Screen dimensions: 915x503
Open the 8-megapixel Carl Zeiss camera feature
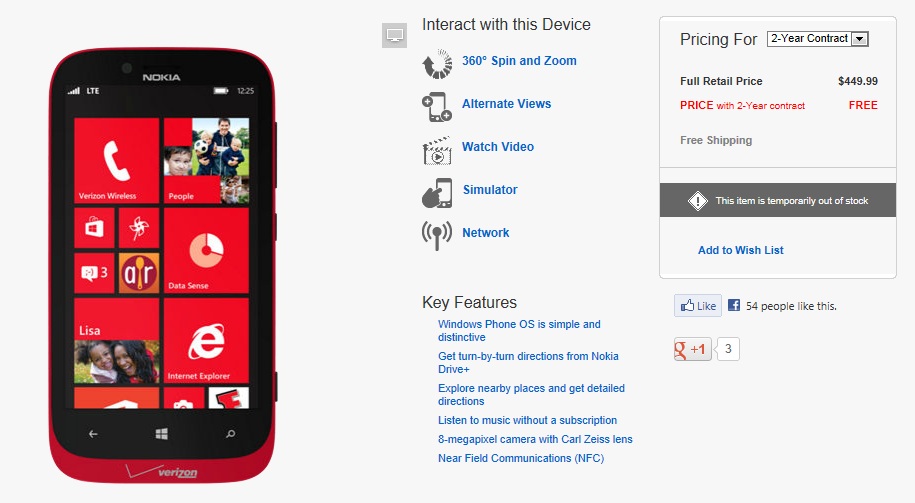tap(535, 439)
